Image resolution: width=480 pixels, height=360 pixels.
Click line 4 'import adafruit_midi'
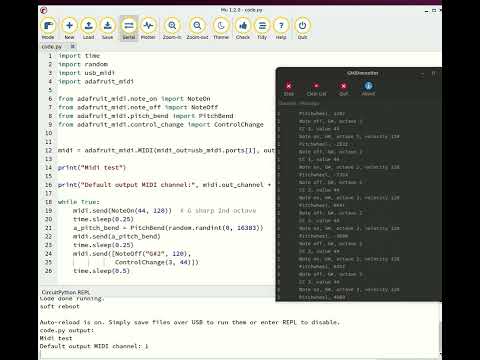tap(96, 81)
